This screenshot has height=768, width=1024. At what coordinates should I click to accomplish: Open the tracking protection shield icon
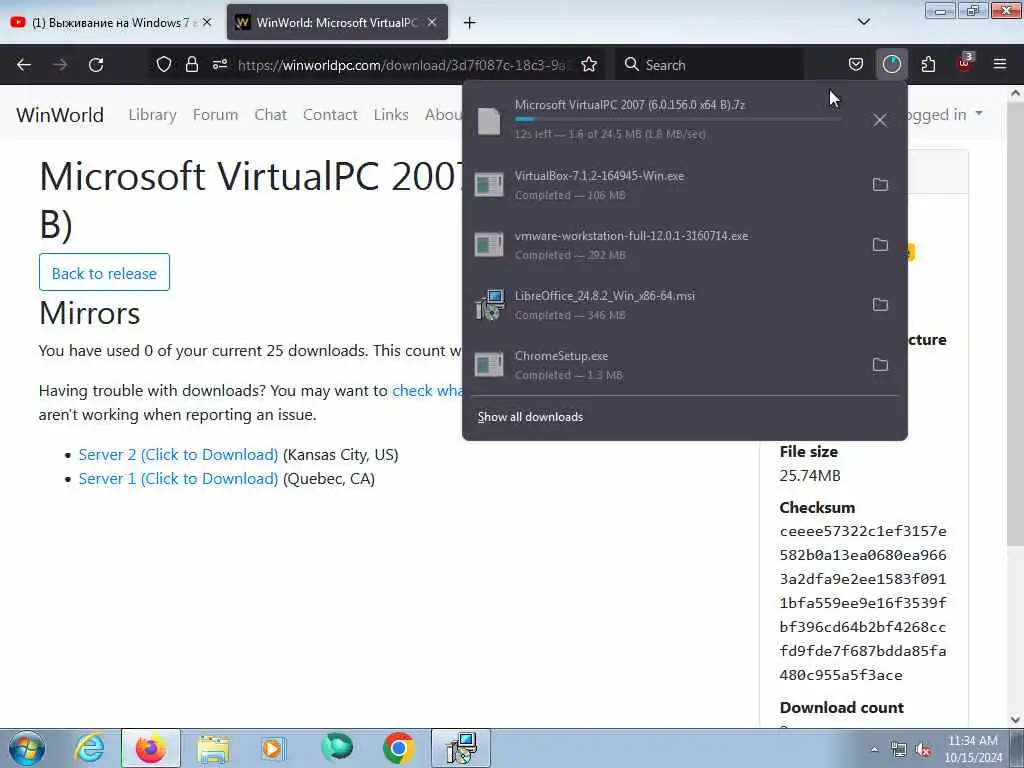click(164, 65)
